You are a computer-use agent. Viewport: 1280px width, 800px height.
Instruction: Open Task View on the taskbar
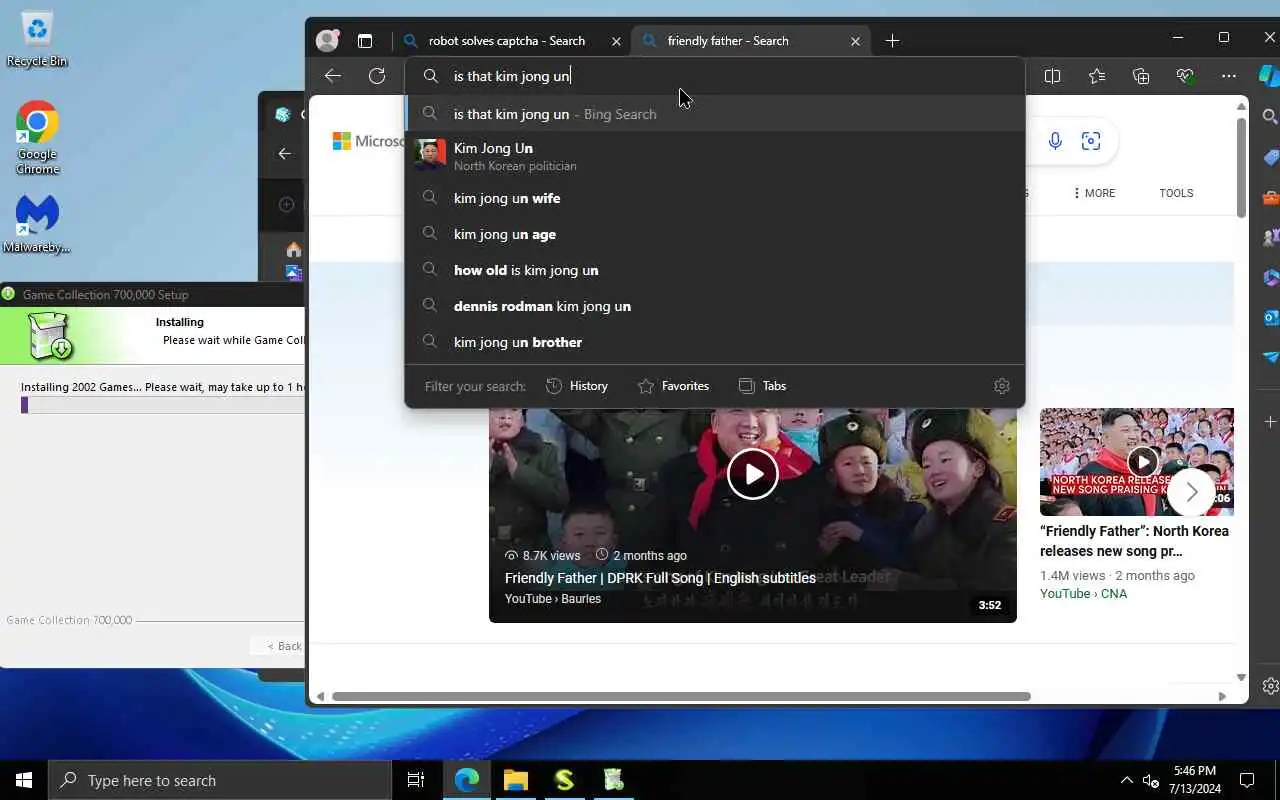click(x=416, y=780)
